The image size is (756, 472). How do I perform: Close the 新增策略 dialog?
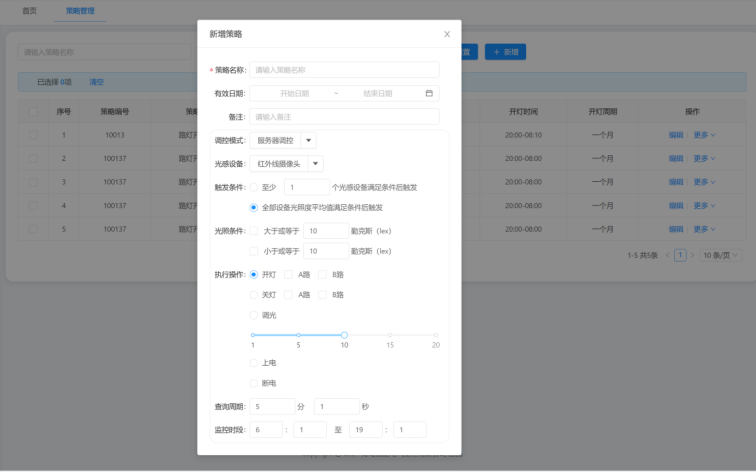pos(447,34)
